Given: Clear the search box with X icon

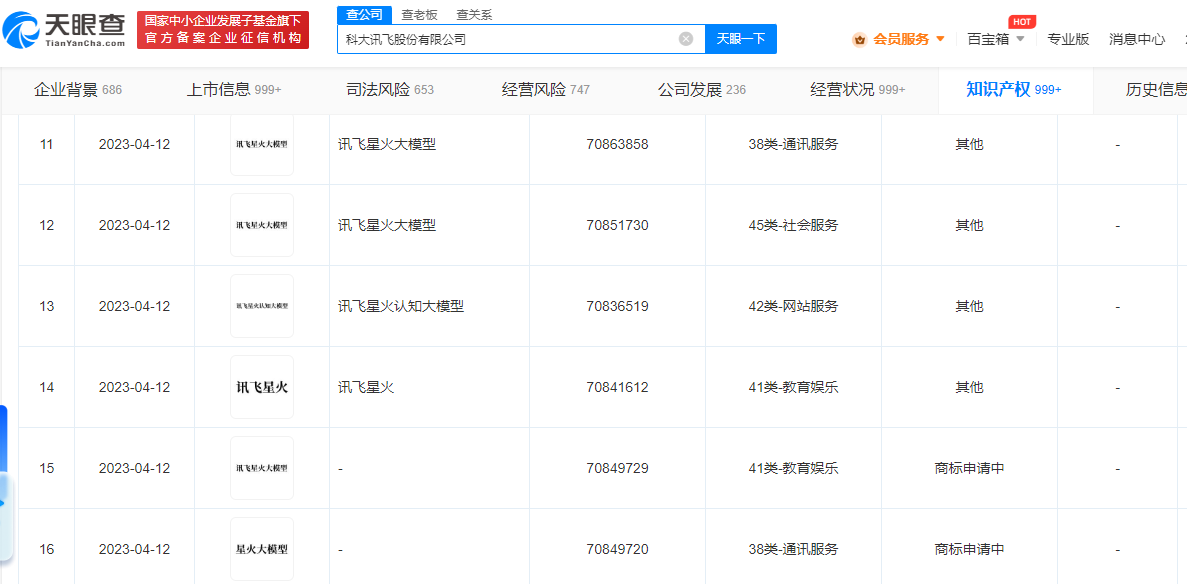Looking at the screenshot, I should coord(686,39).
